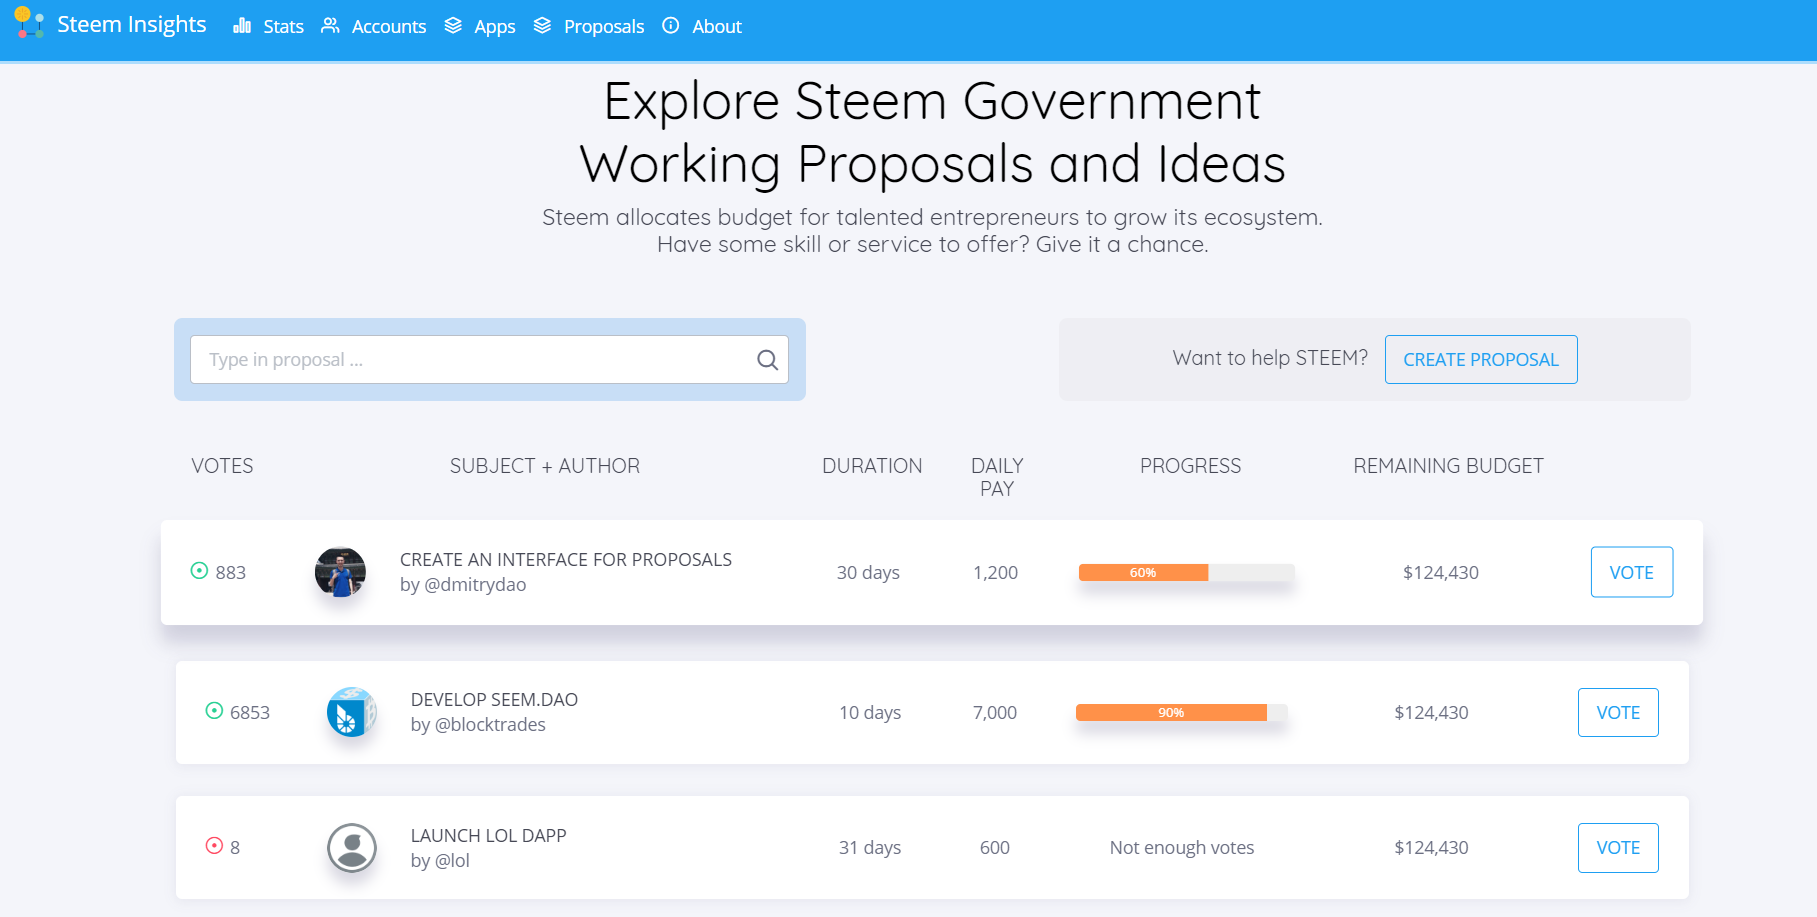This screenshot has height=917, width=1817.
Task: Click the 60% progress bar
Action: [1186, 573]
